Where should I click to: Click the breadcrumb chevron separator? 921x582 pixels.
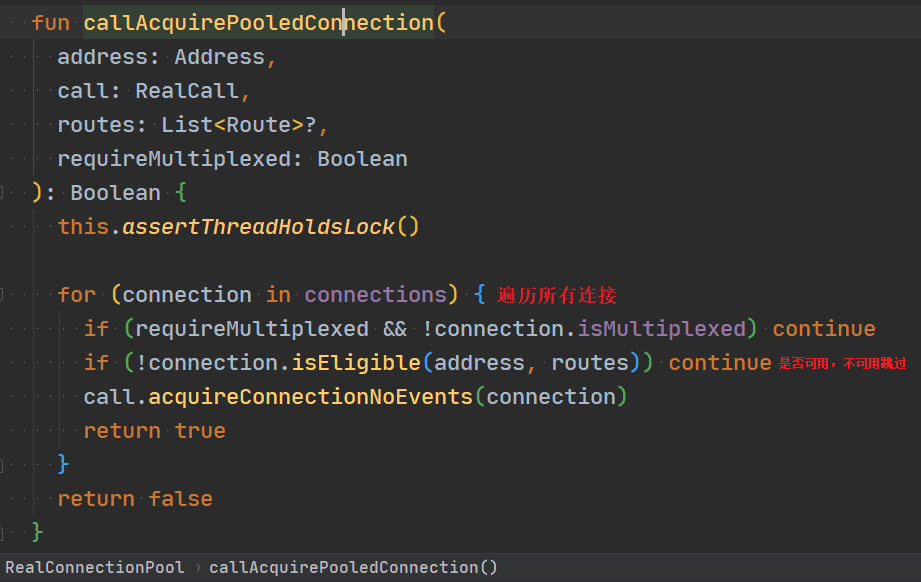(198, 568)
